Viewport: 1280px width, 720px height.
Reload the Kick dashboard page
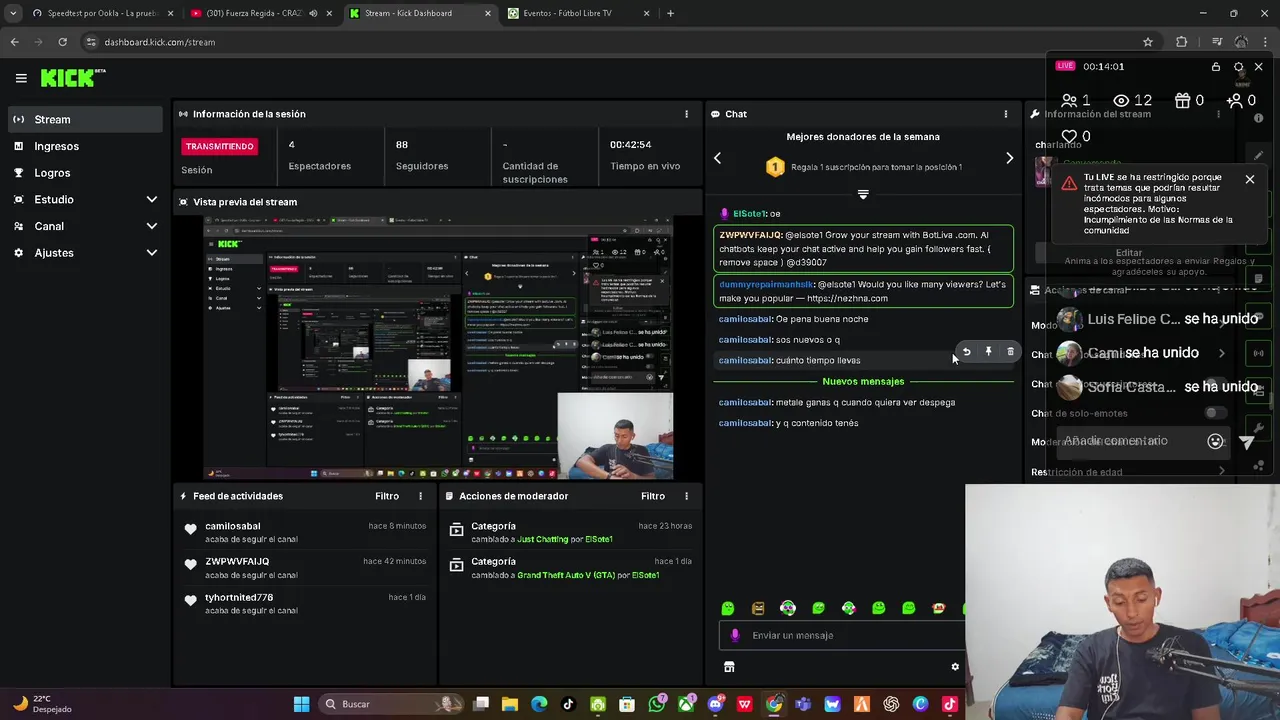coord(62,42)
